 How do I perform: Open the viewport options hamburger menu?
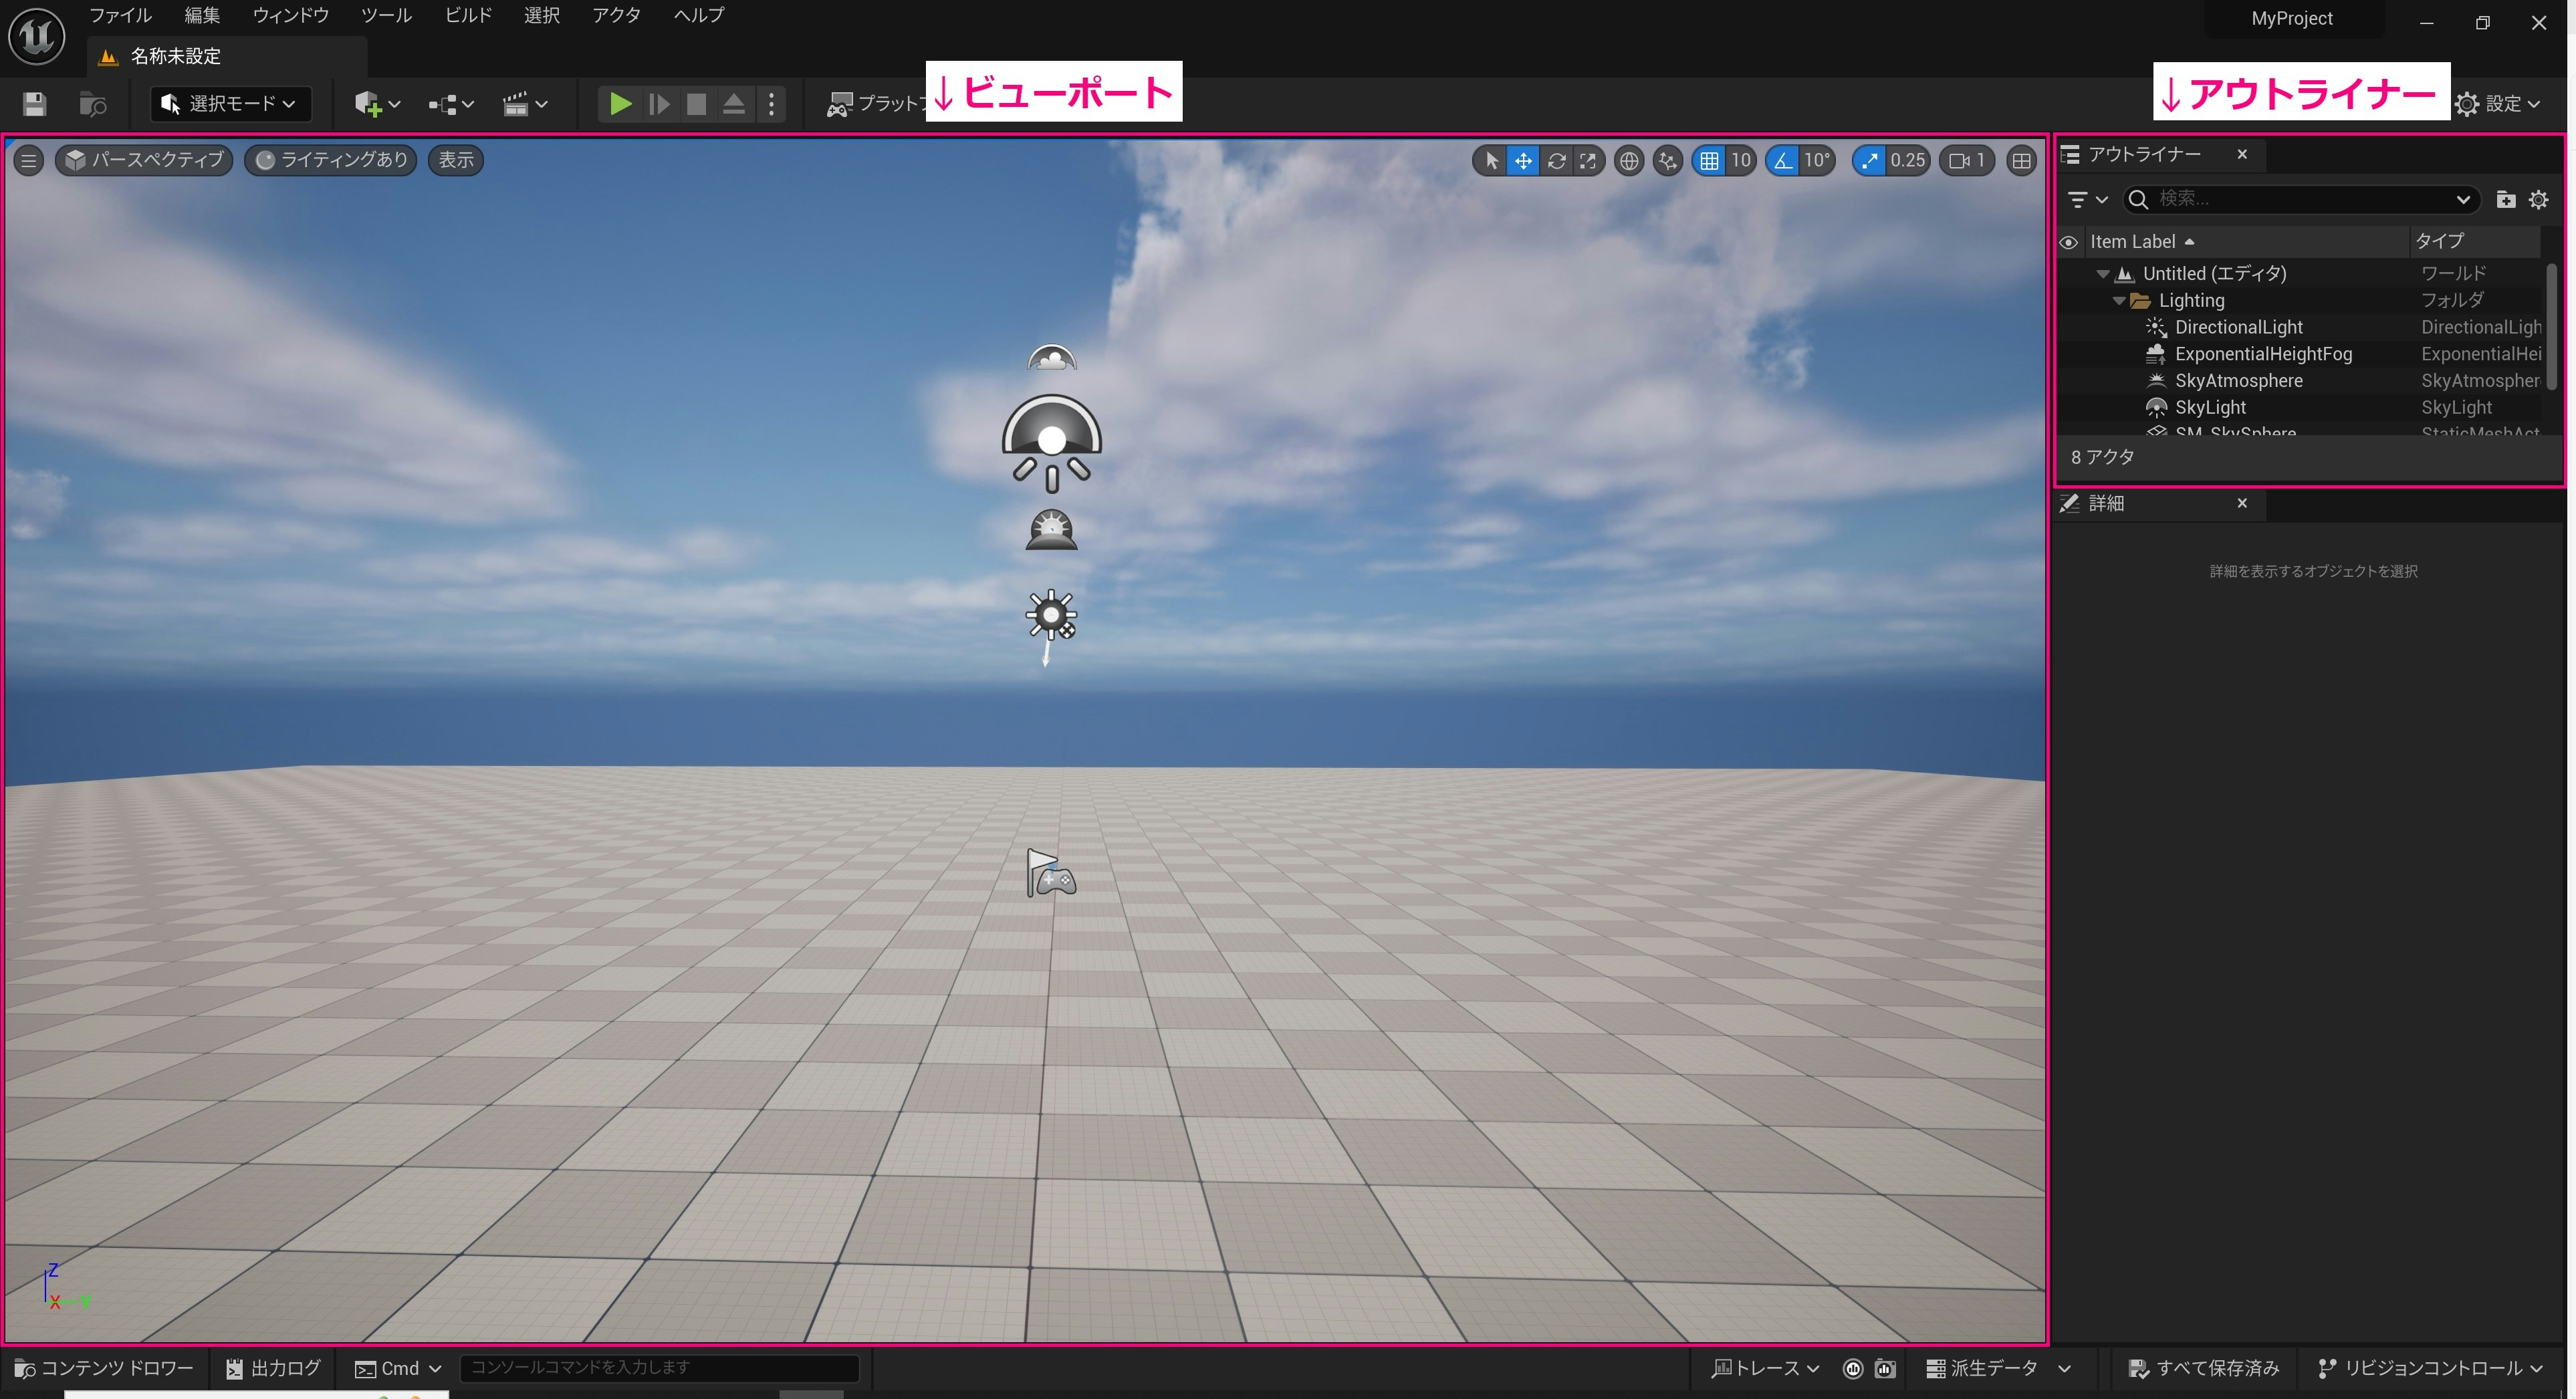tap(28, 160)
